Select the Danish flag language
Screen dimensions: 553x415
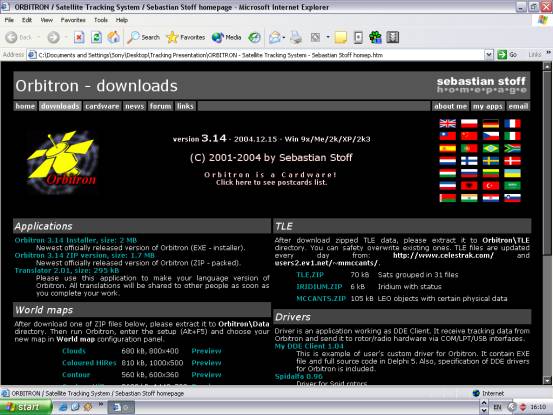tap(512, 161)
